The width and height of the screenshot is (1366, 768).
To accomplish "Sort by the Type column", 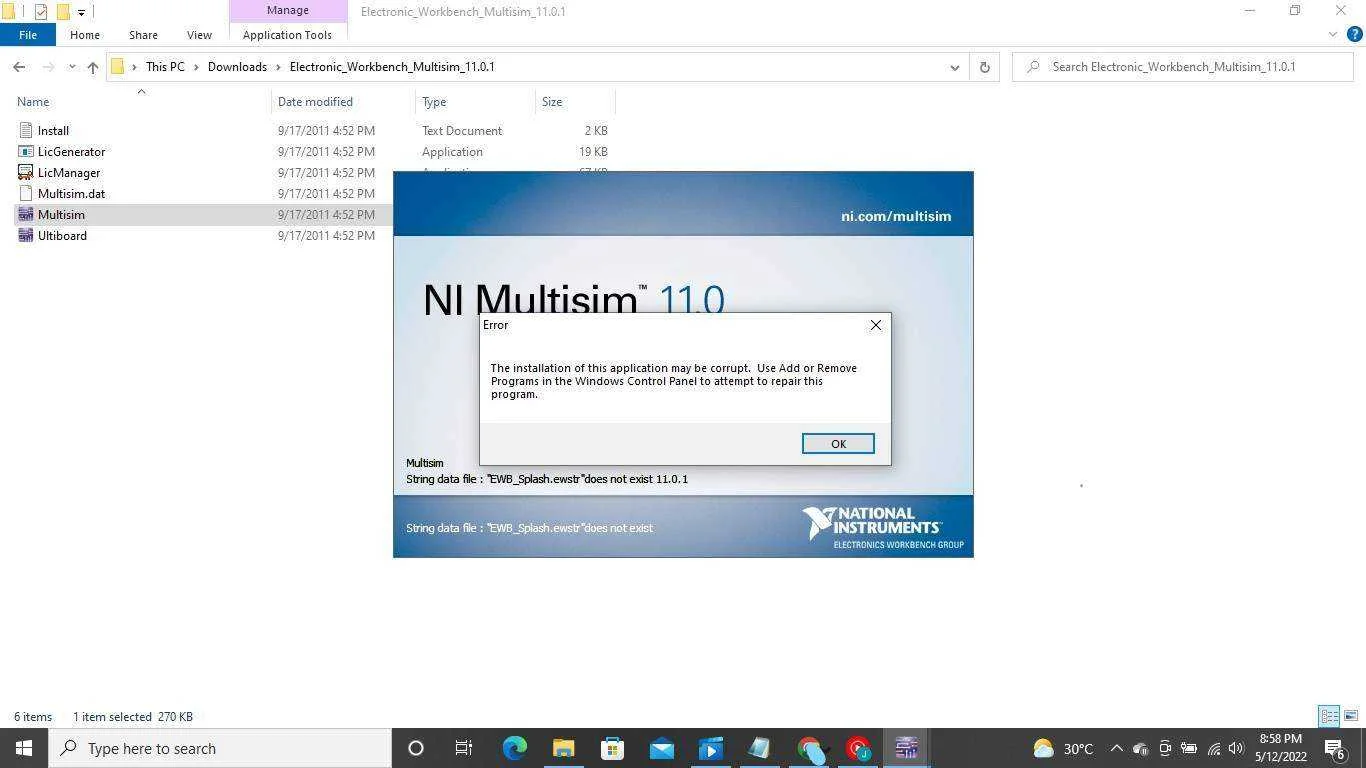I will 434,102.
